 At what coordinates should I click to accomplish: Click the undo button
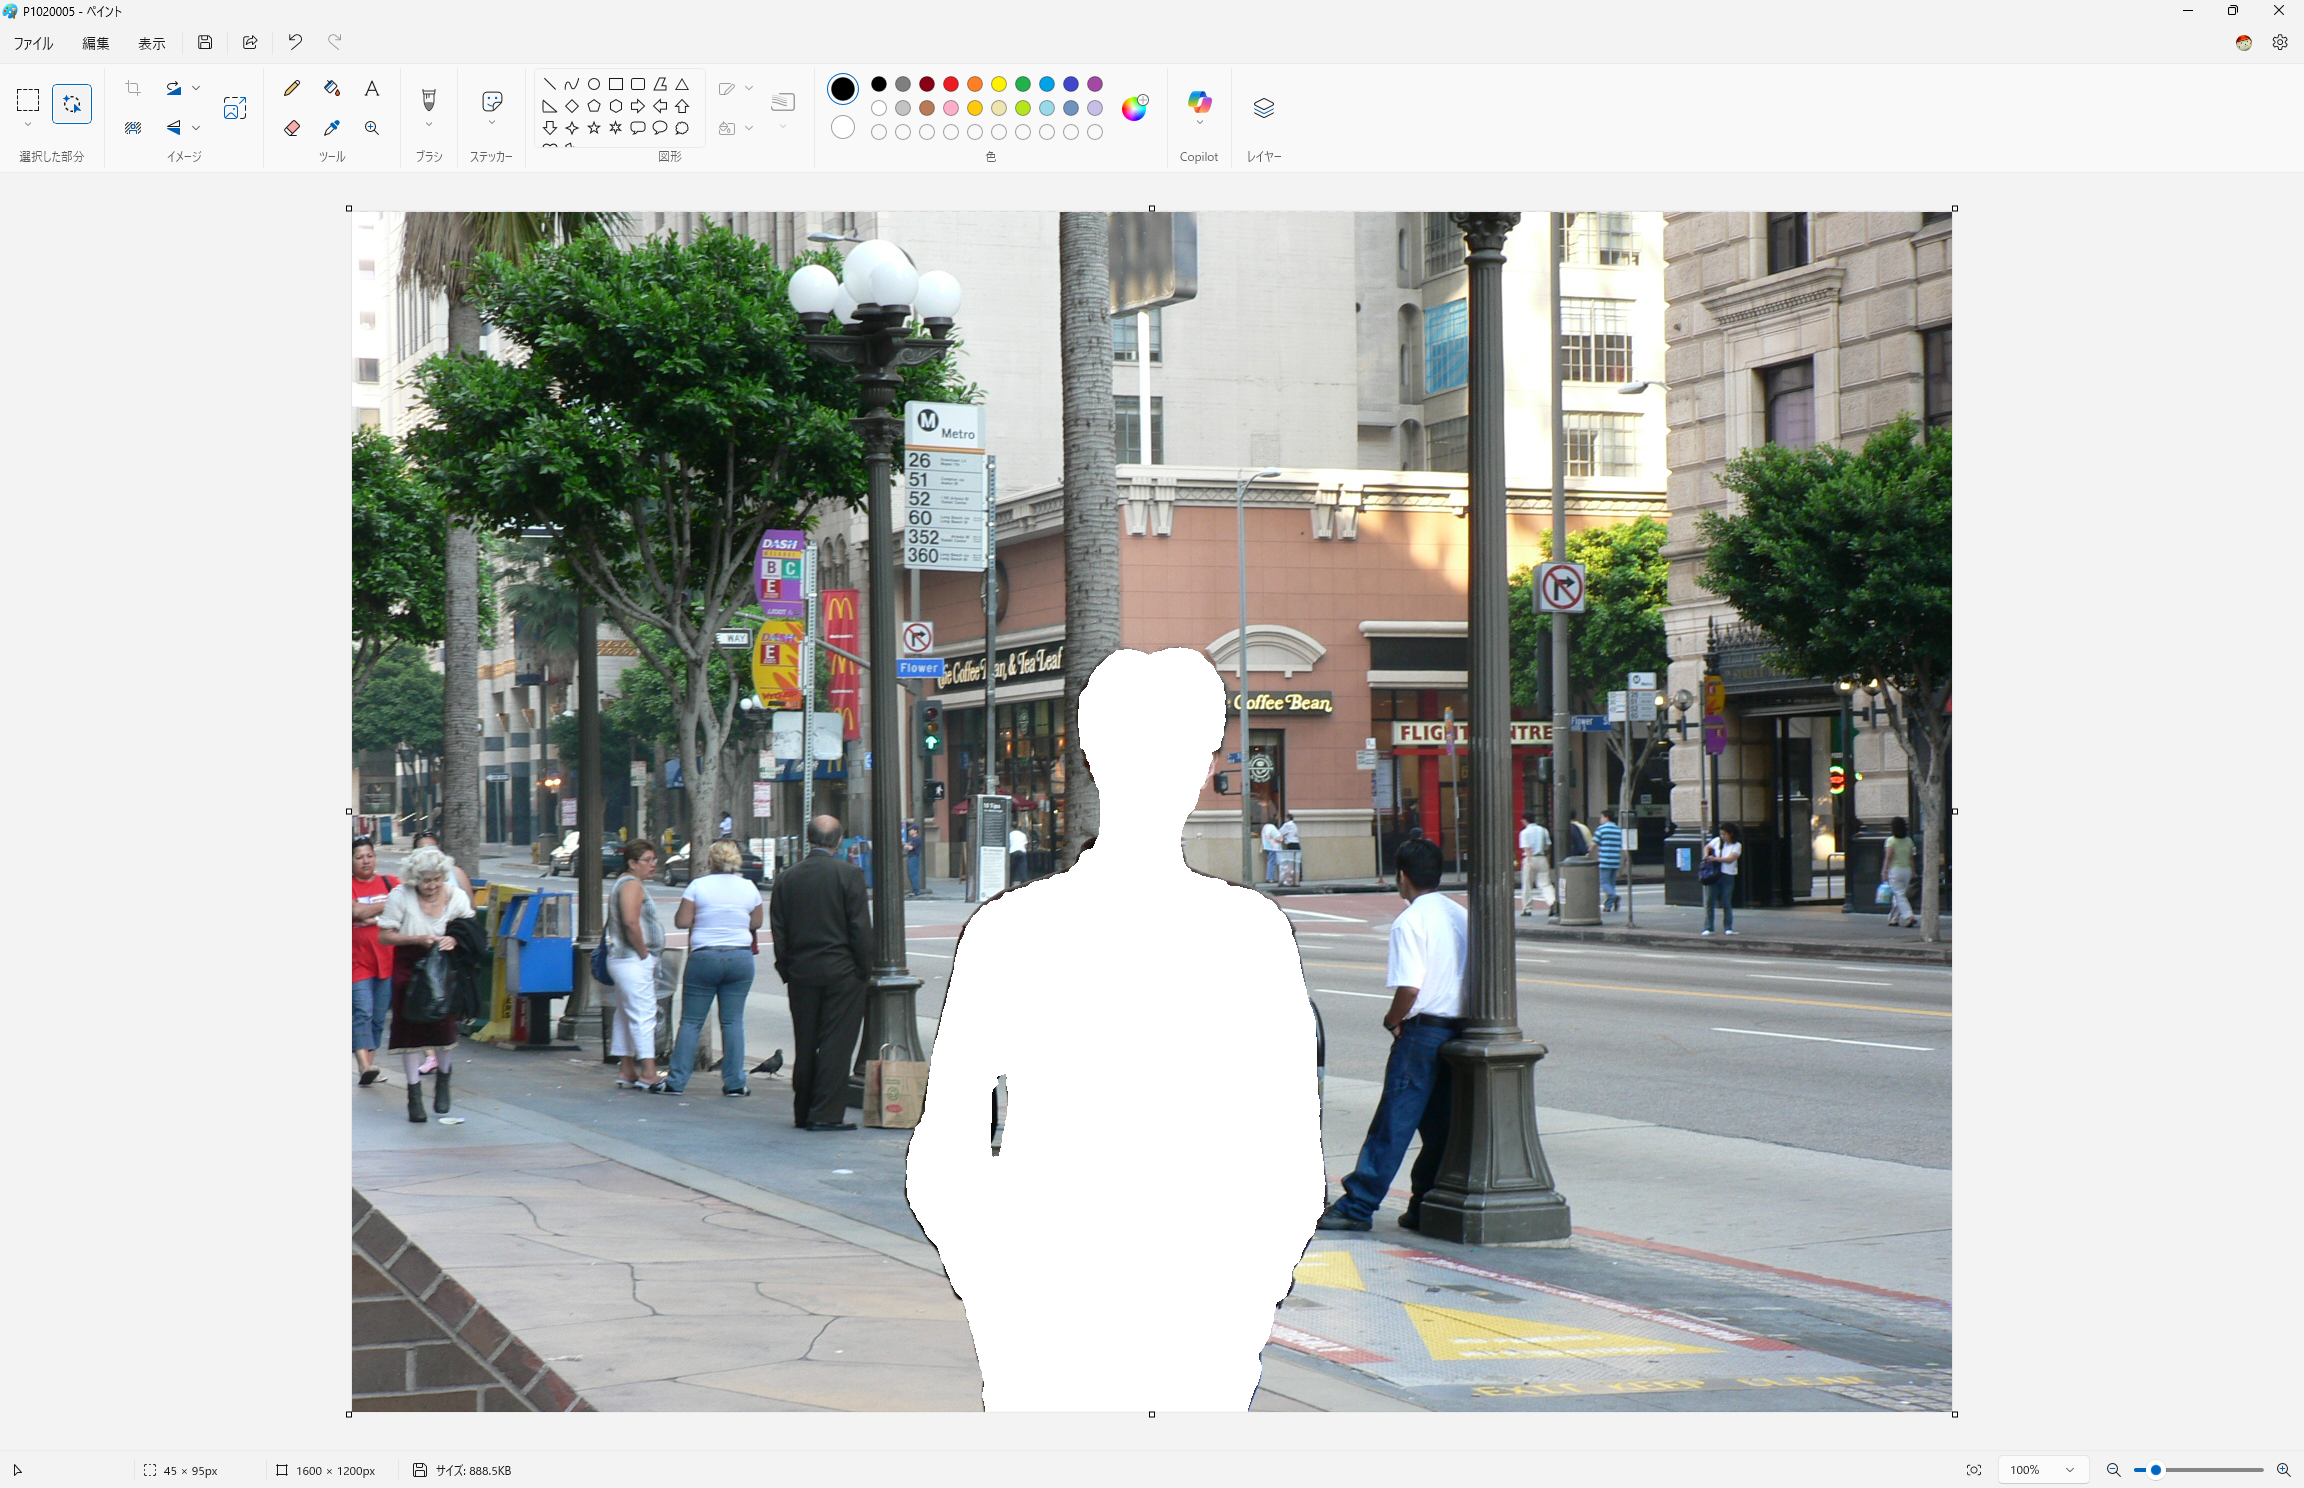(294, 42)
